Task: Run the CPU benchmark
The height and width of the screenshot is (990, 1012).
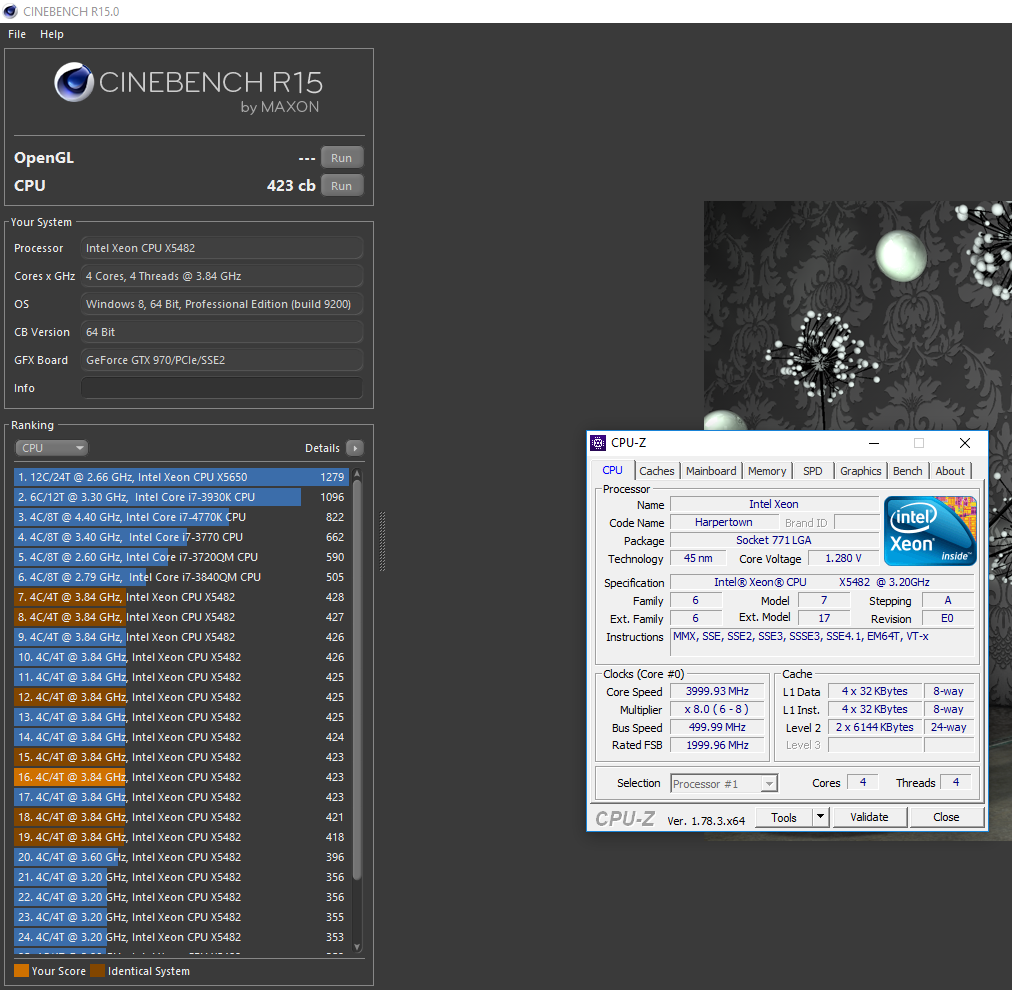Action: [x=341, y=186]
